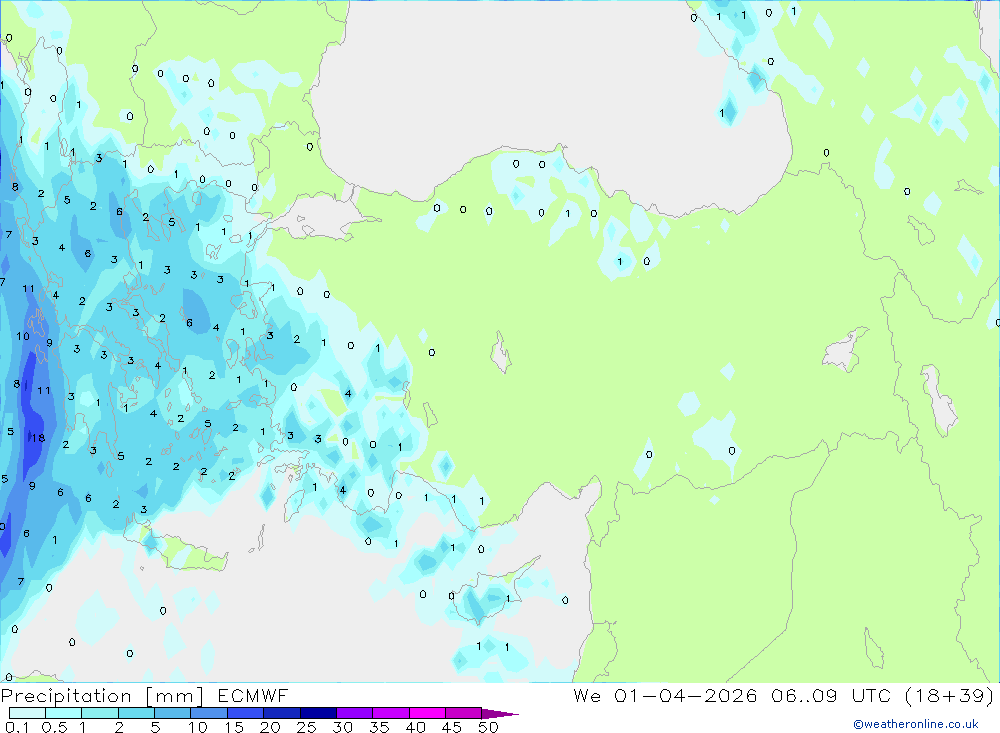
Task: Click the 0.1–0.5 mm legend color swatch
Action: [27, 713]
